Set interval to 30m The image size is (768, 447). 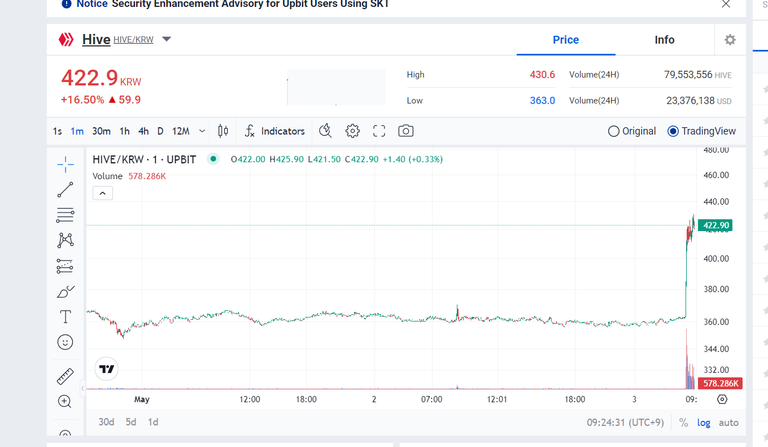coord(101,131)
